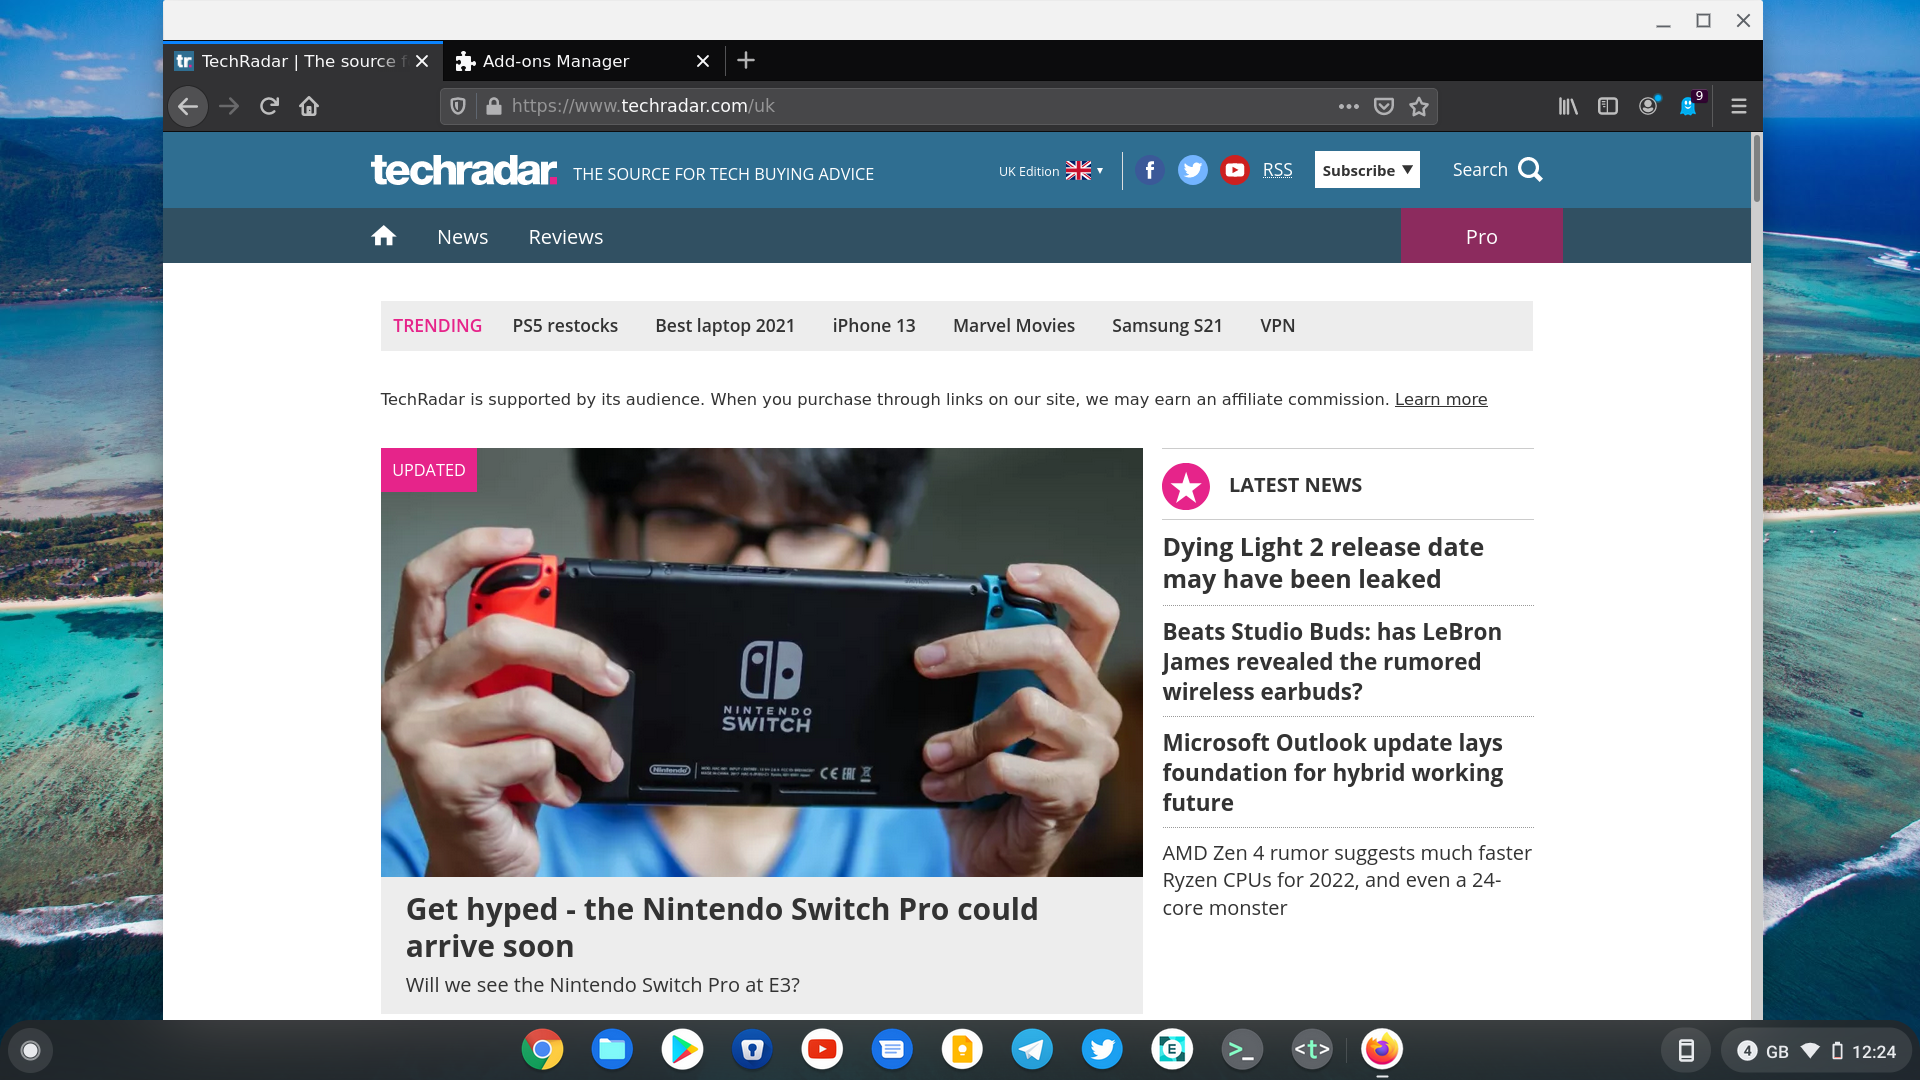The image size is (1920, 1080).
Task: Click the browser forward arrow
Action: pos(229,106)
